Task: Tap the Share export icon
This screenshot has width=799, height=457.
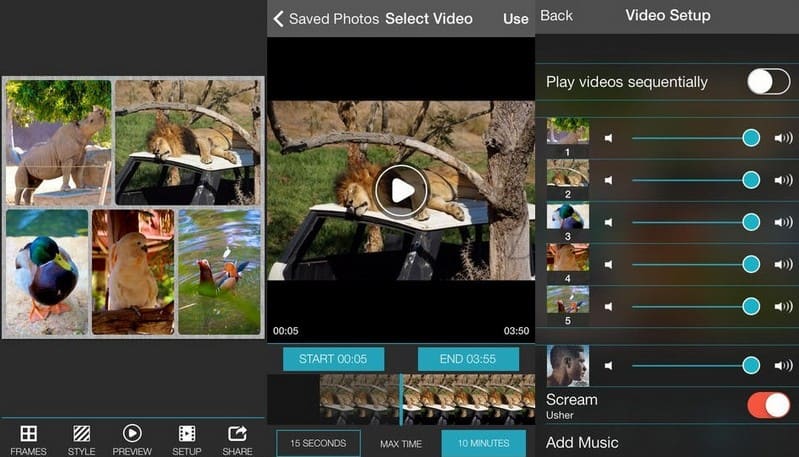Action: 237,434
